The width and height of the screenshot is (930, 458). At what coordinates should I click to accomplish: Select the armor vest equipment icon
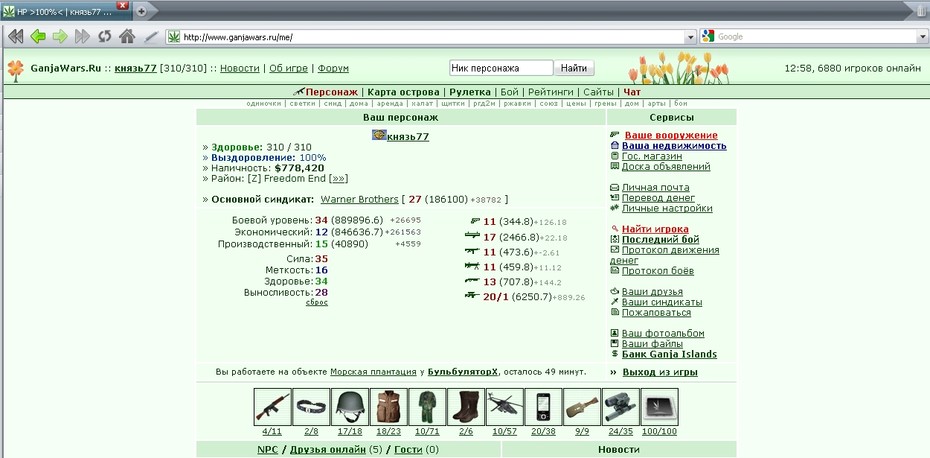pyautogui.click(x=388, y=407)
